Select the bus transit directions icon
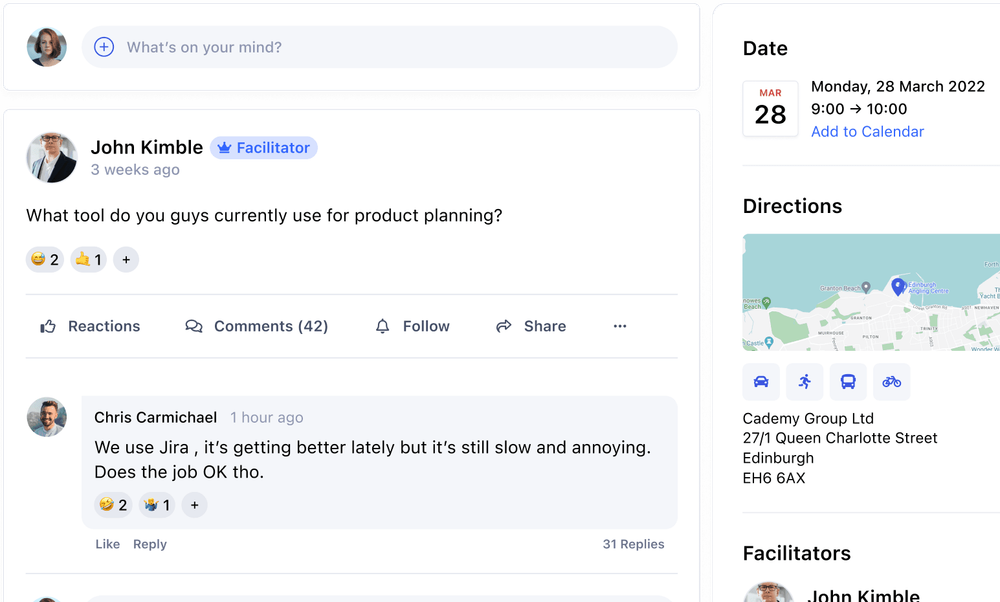The width and height of the screenshot is (1000, 602). [x=848, y=381]
